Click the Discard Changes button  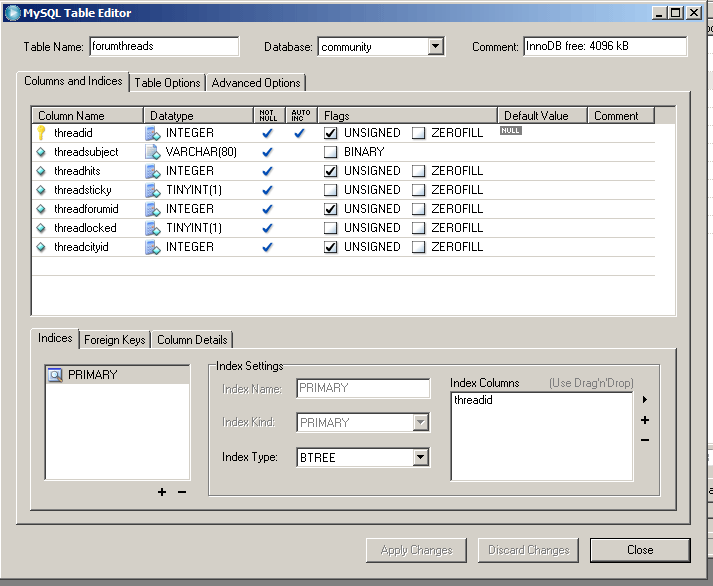tap(528, 550)
